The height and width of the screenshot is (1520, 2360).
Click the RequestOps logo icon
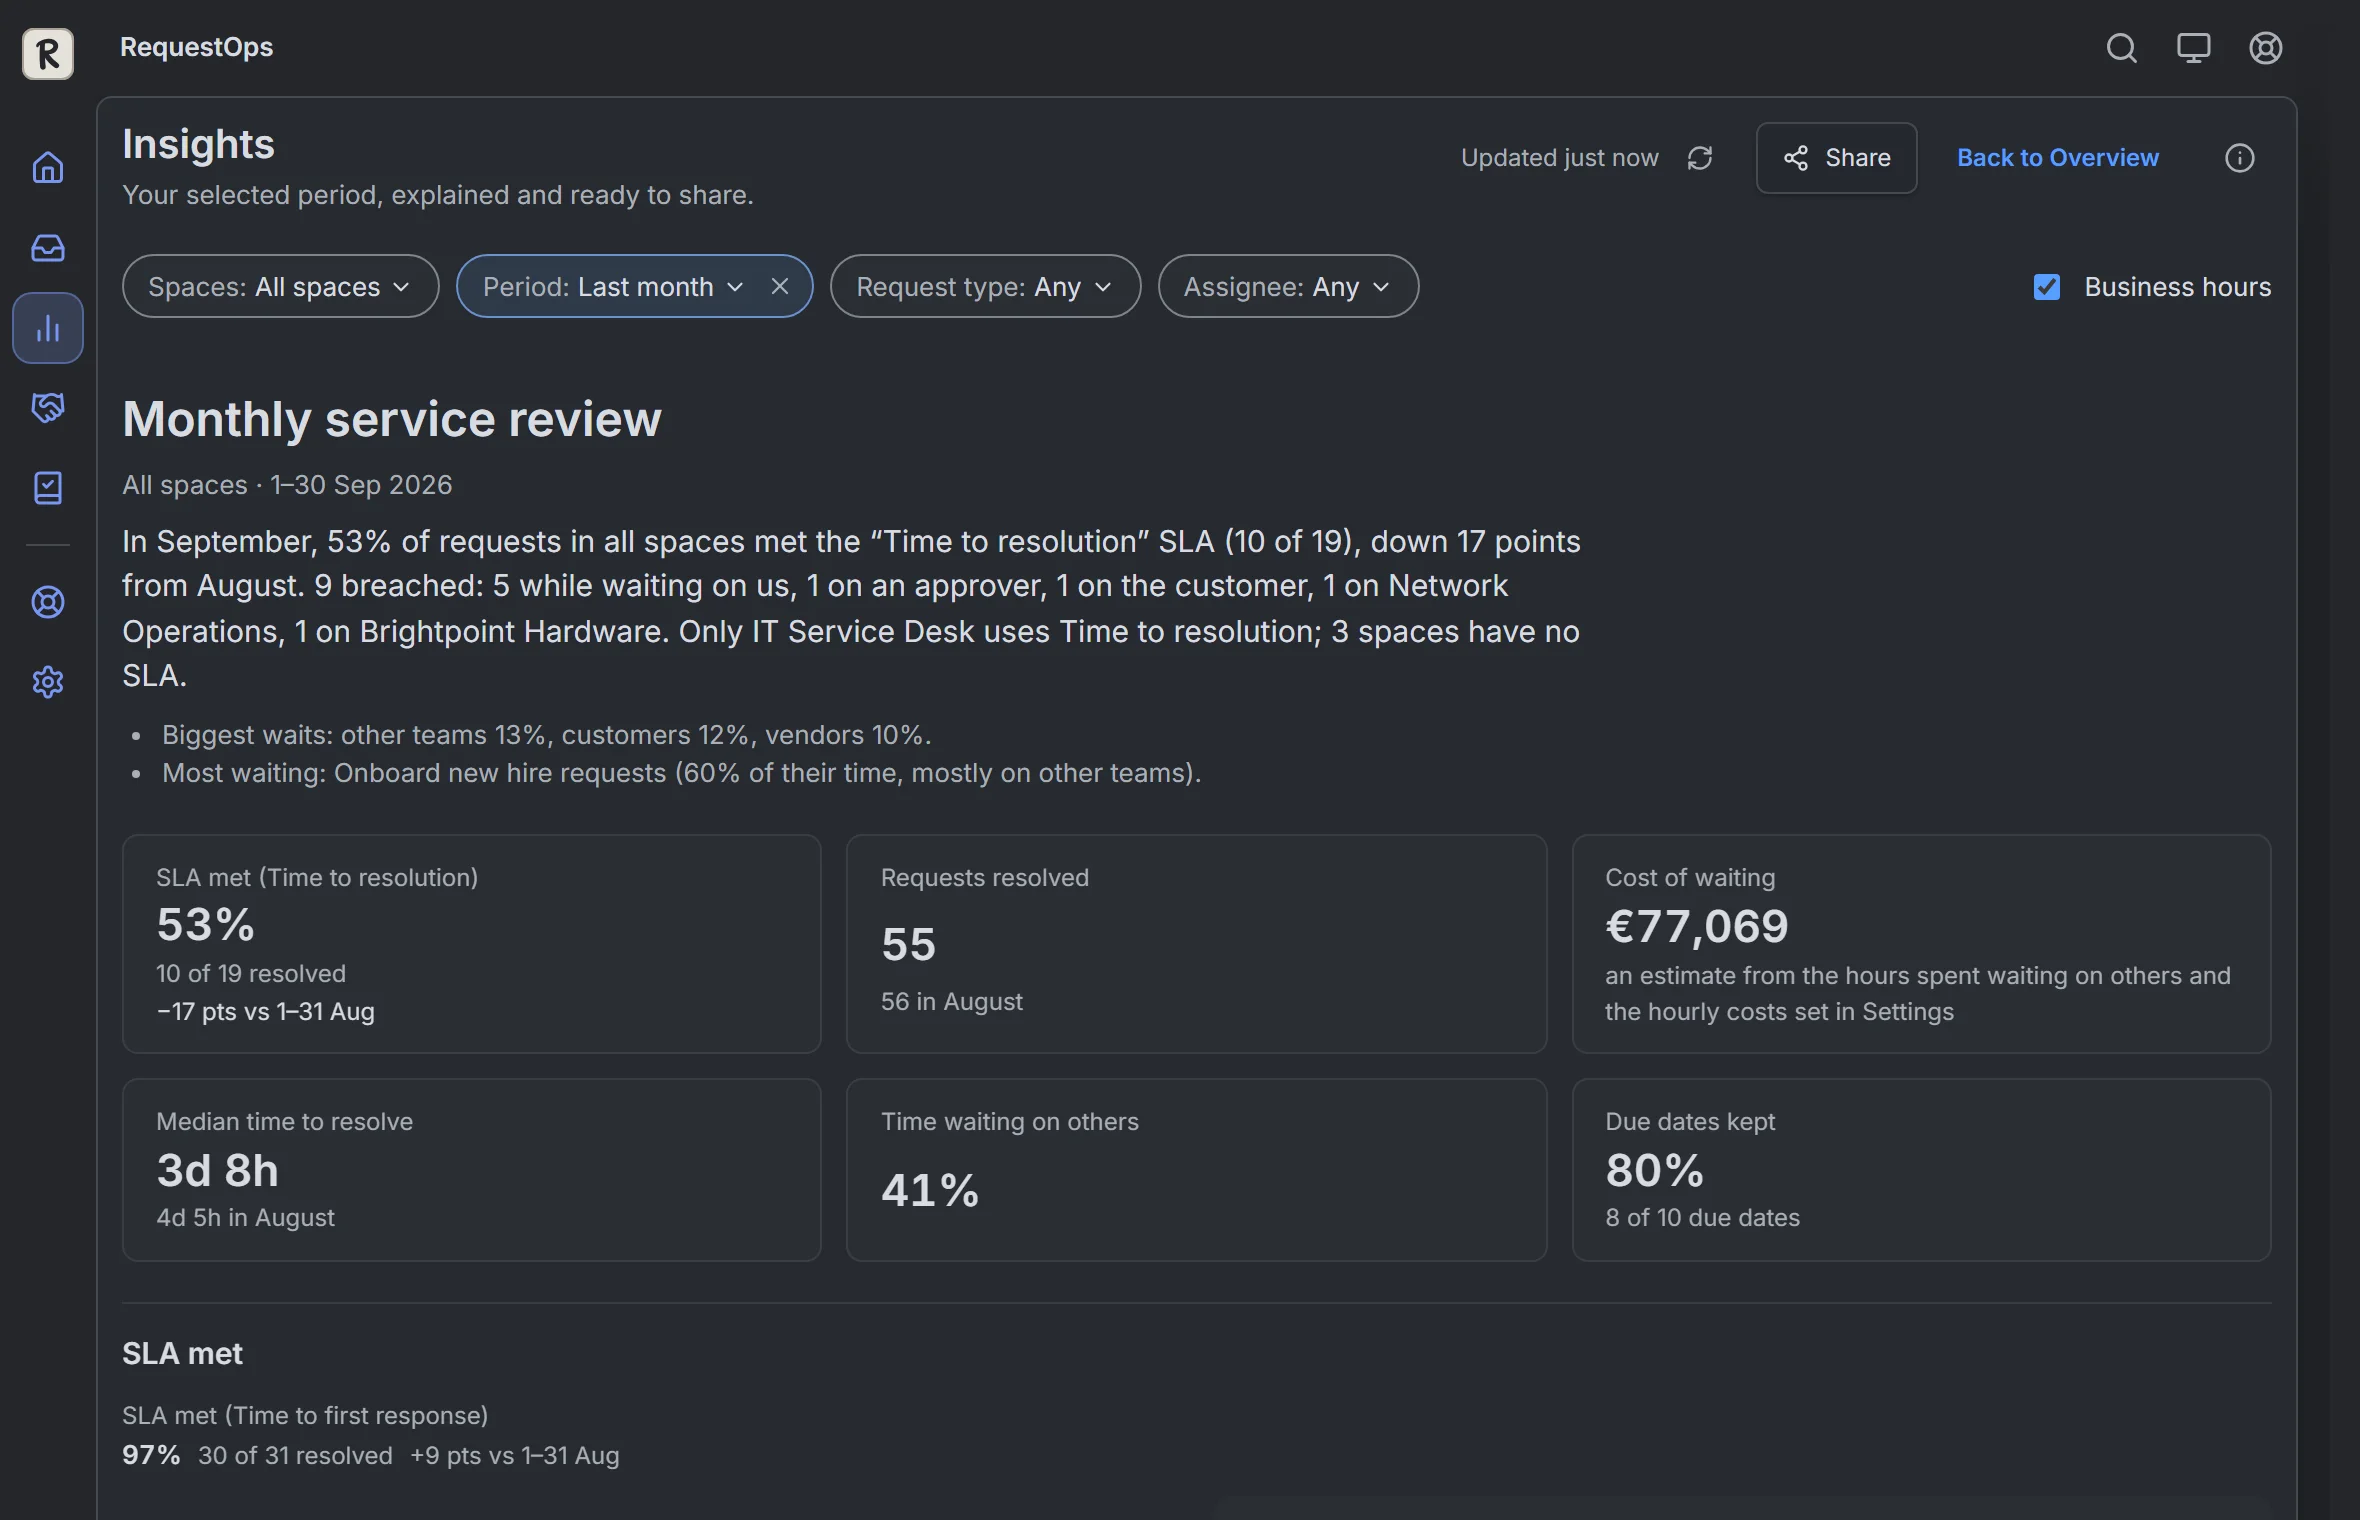(48, 53)
